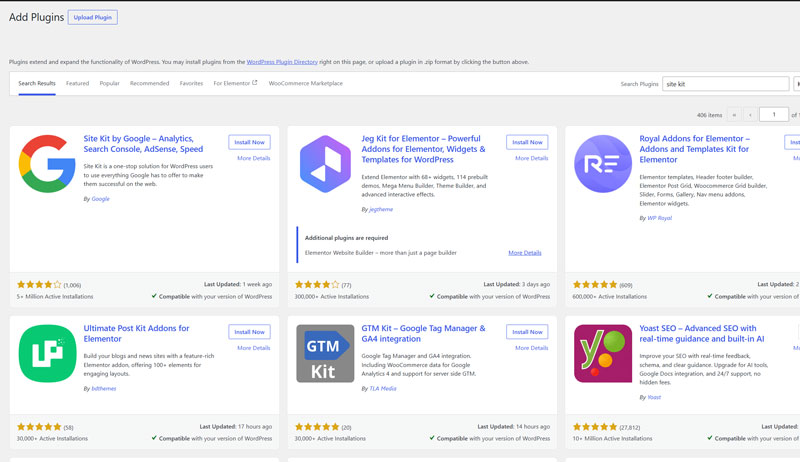Open the TLA Media author link

tap(383, 389)
